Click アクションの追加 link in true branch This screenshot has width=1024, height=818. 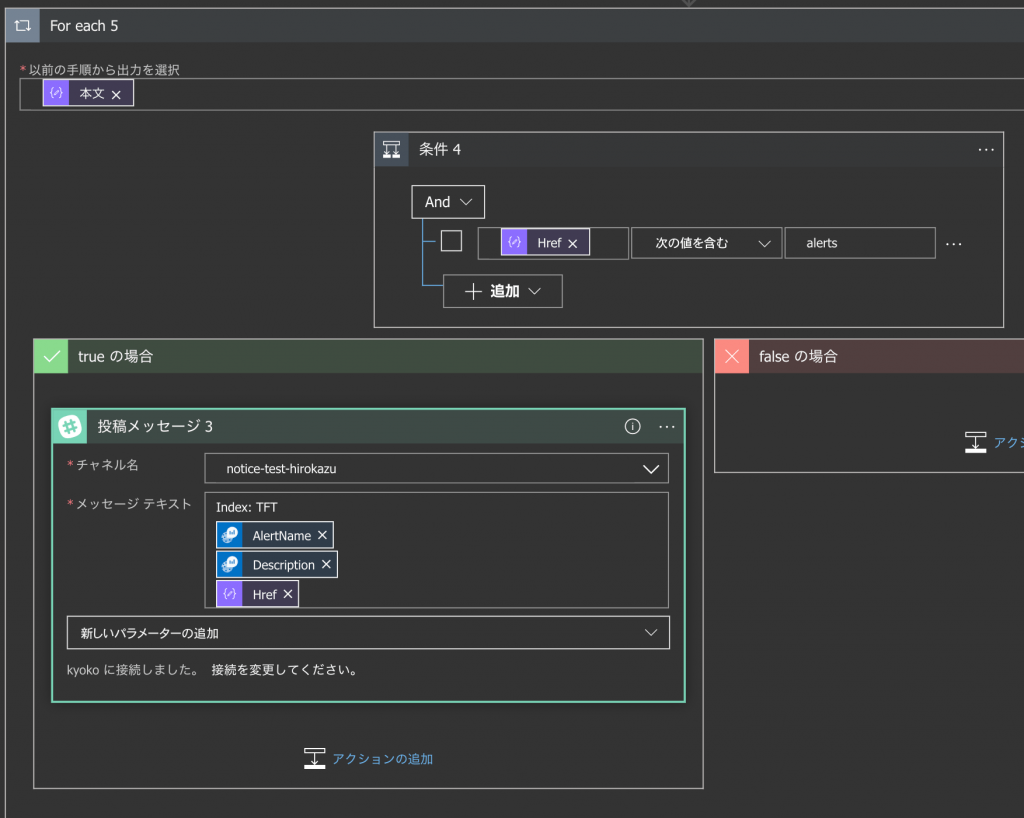tap(383, 759)
